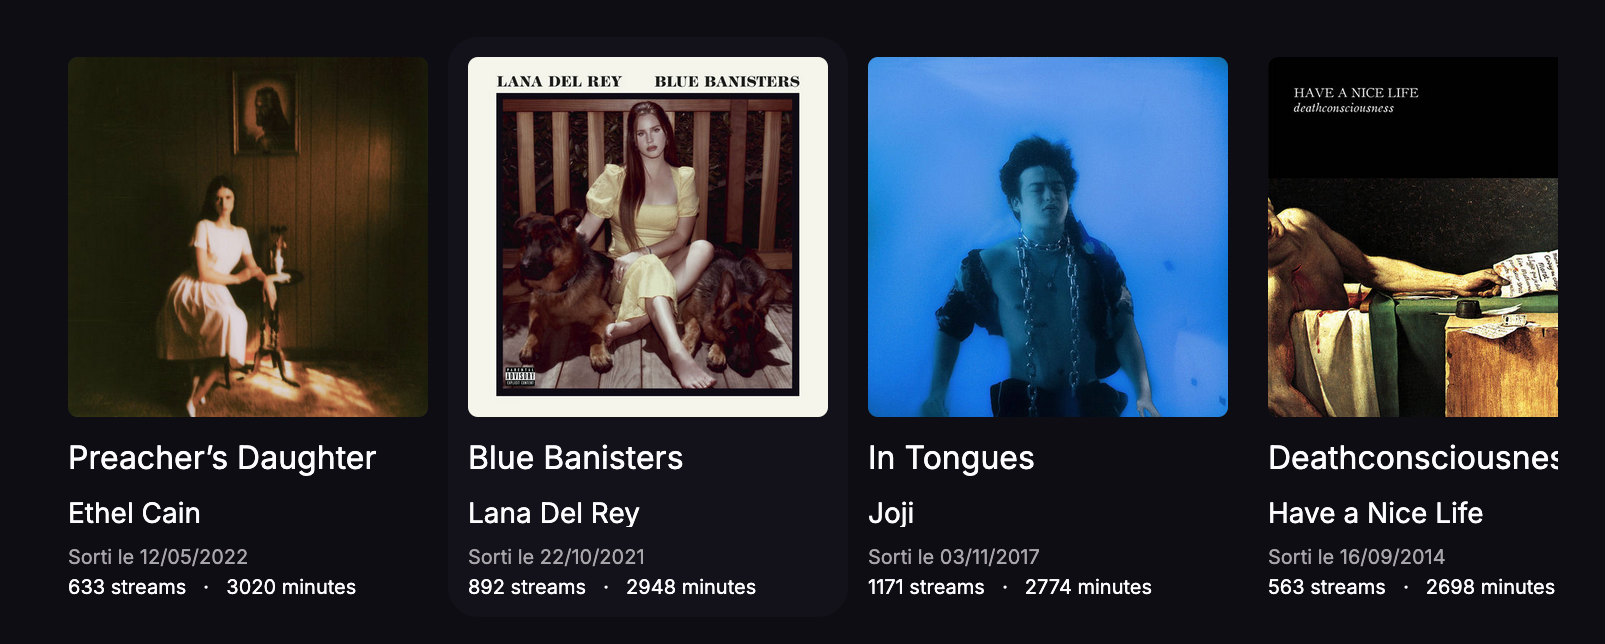
Task: Click the Deathconsciousness album title
Action: [x=1413, y=458]
